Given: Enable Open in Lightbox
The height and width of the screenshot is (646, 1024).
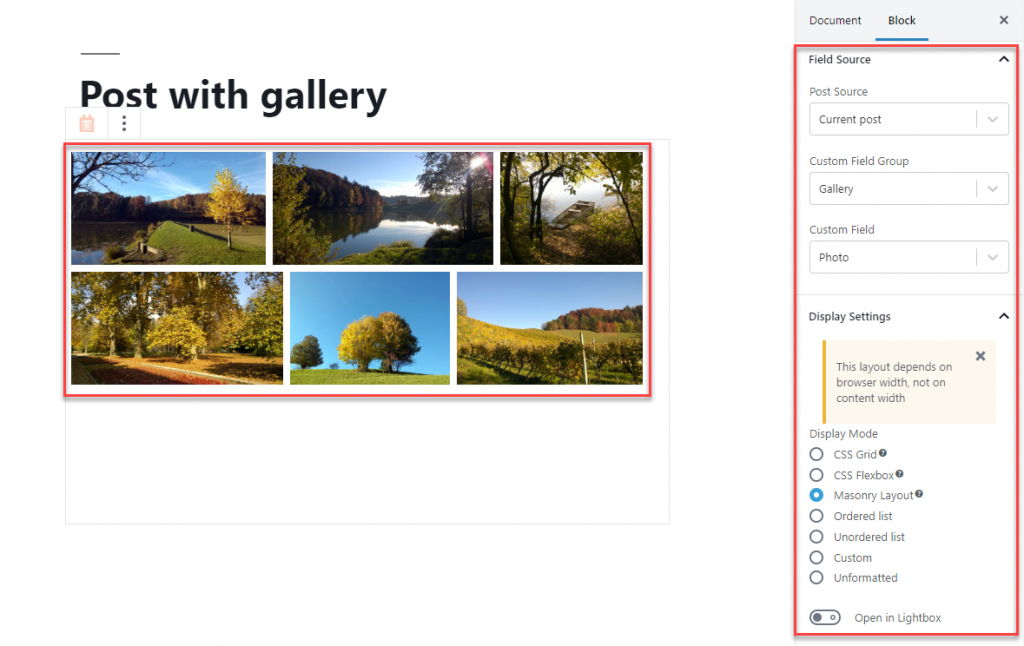Looking at the screenshot, I should pos(825,617).
